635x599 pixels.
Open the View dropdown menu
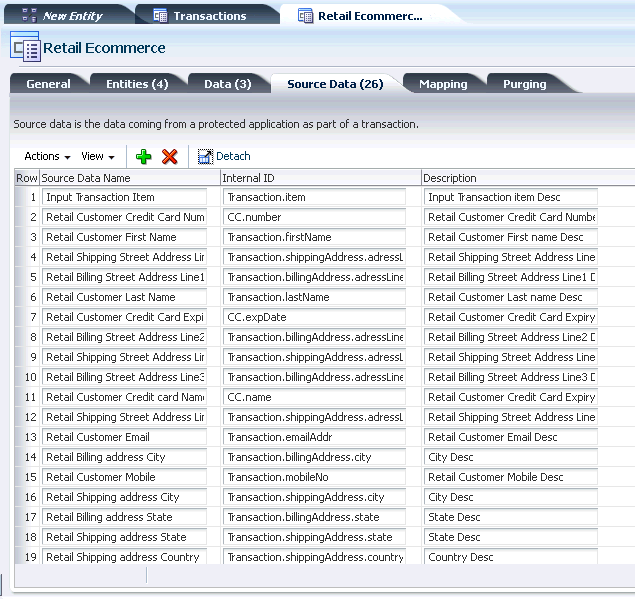(97, 156)
